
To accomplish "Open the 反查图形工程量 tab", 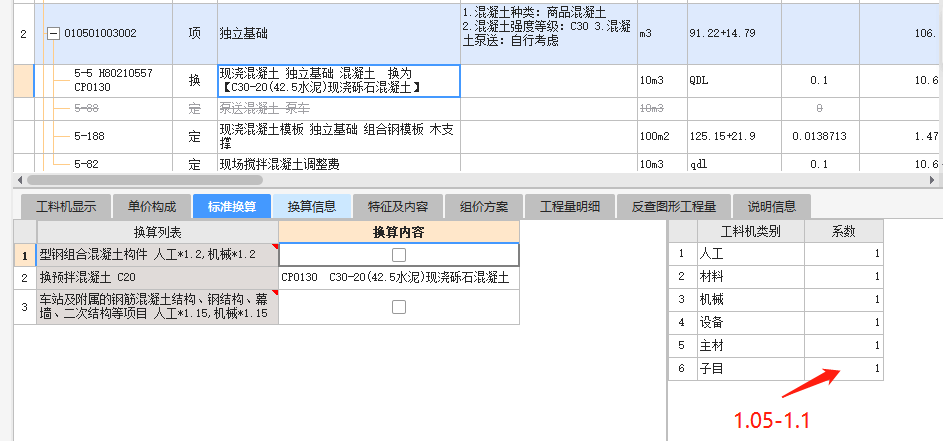I will [x=674, y=207].
